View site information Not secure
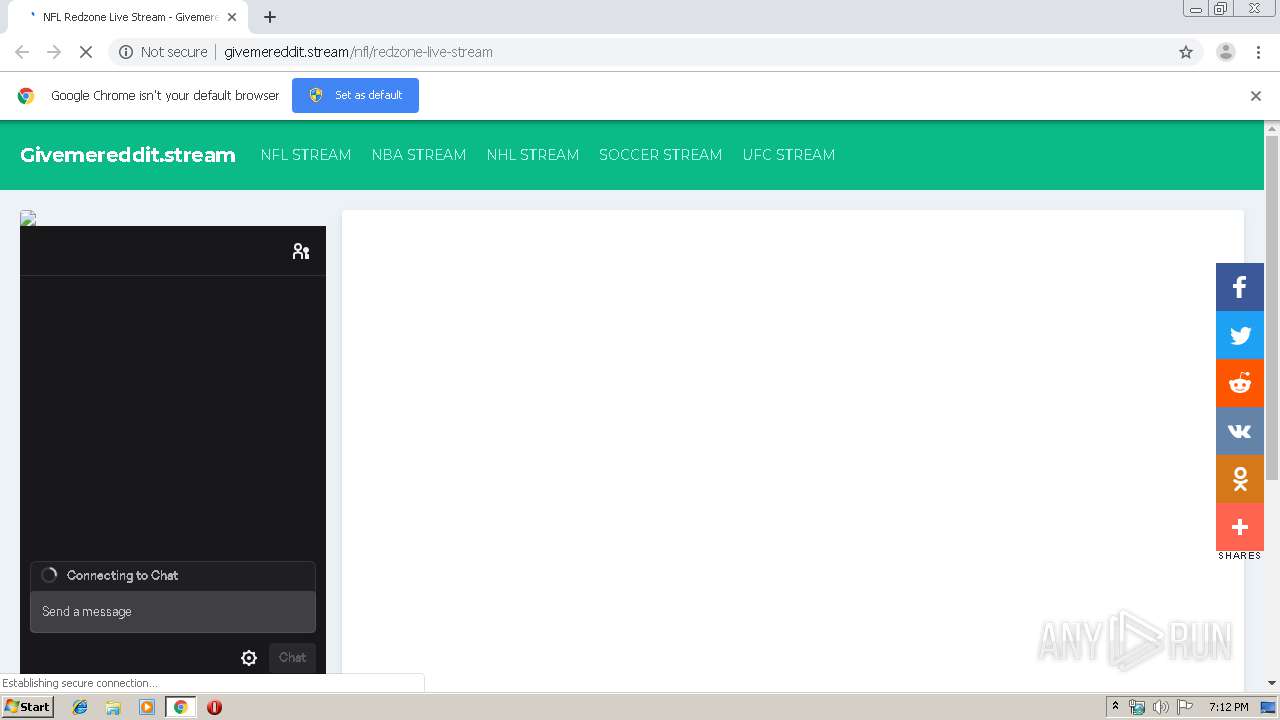 coord(163,52)
